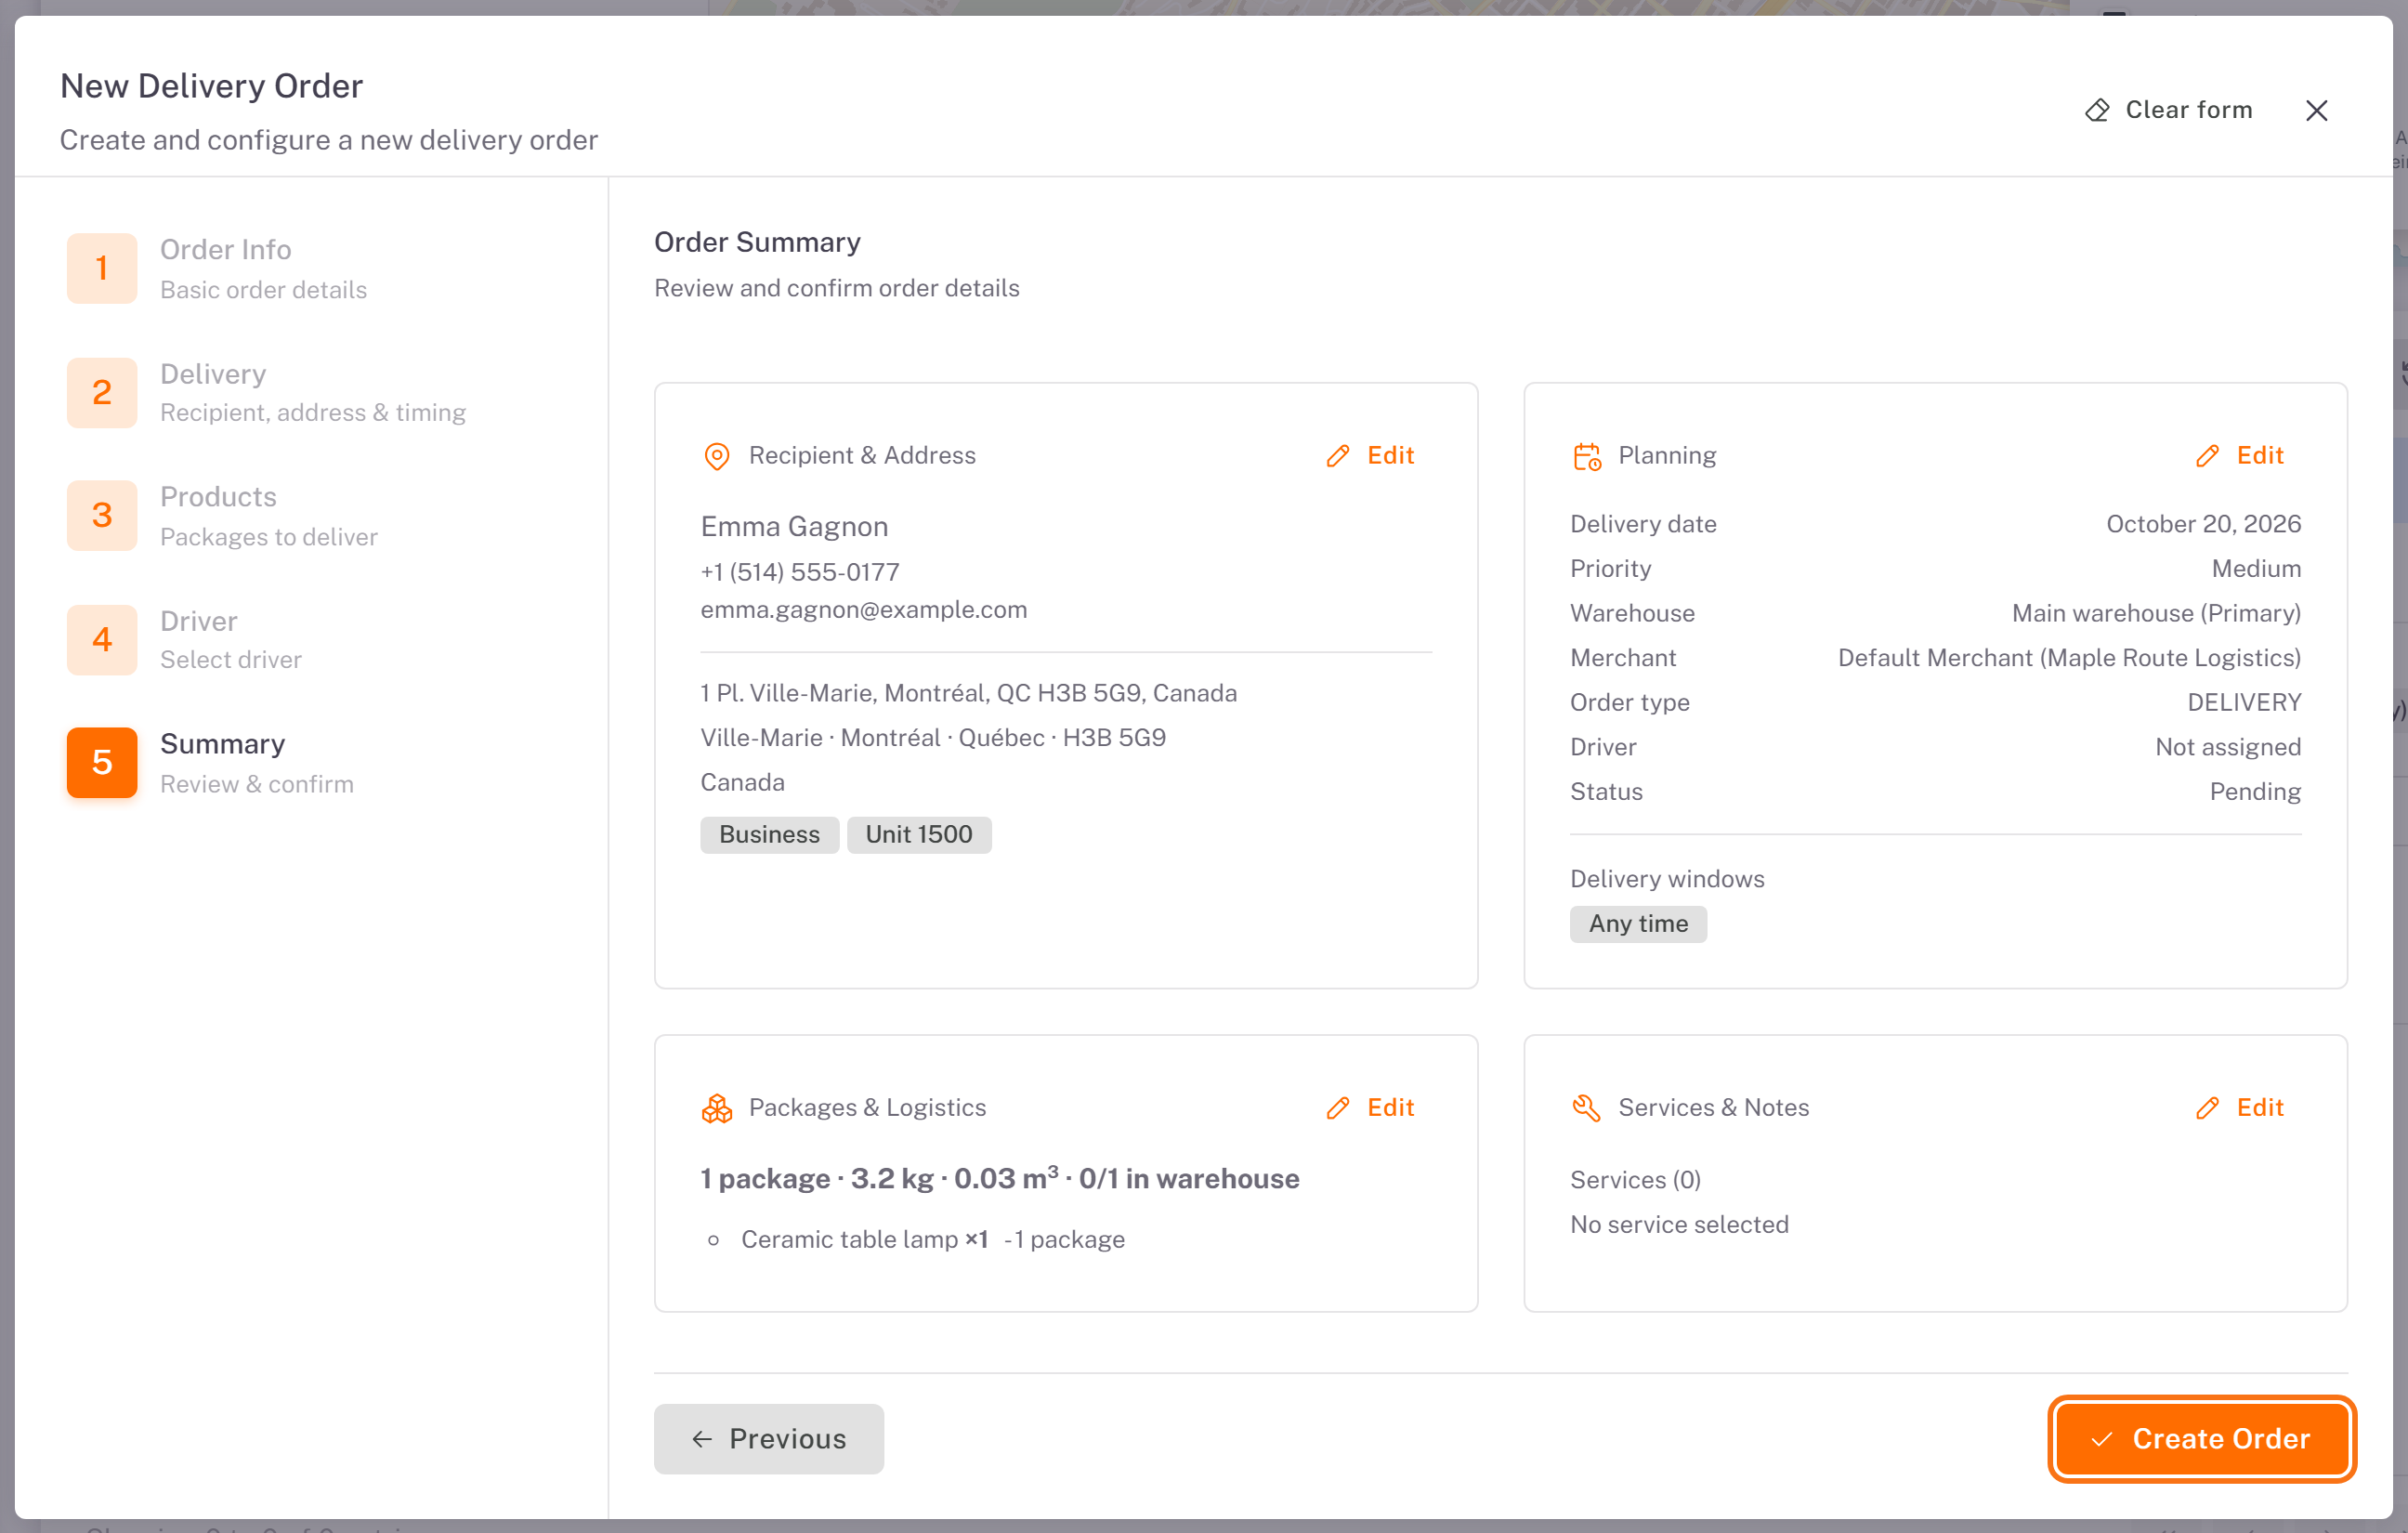Edit the Packages & Logistics section

tap(1370, 1108)
